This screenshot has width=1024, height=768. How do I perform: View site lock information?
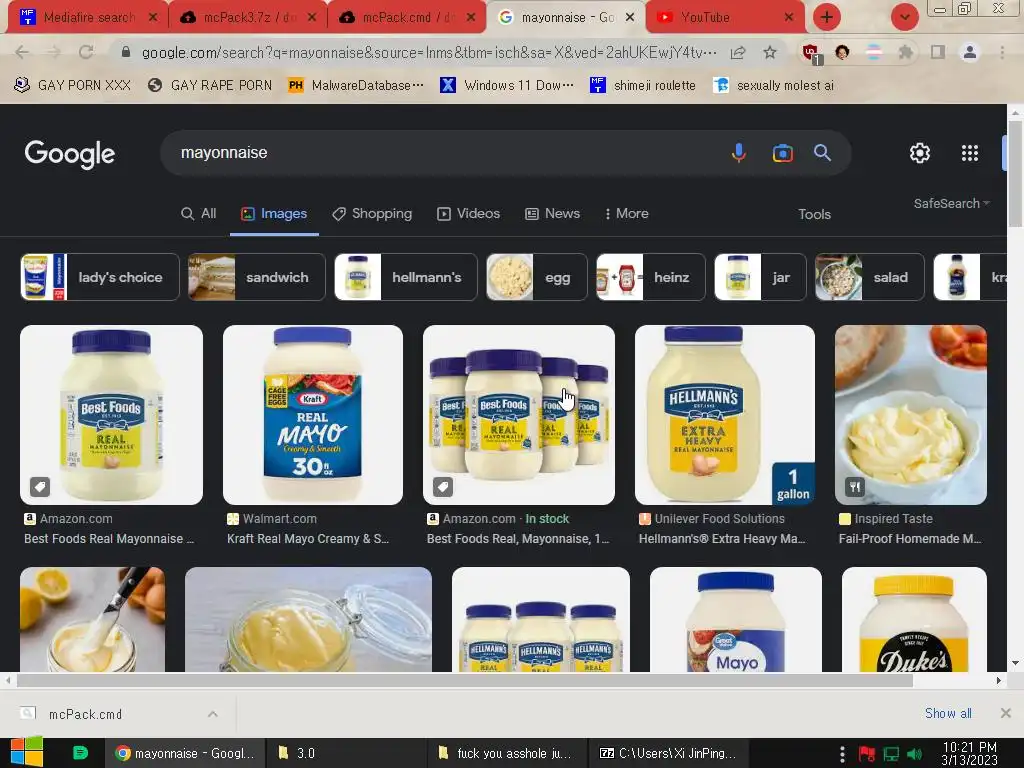(126, 52)
